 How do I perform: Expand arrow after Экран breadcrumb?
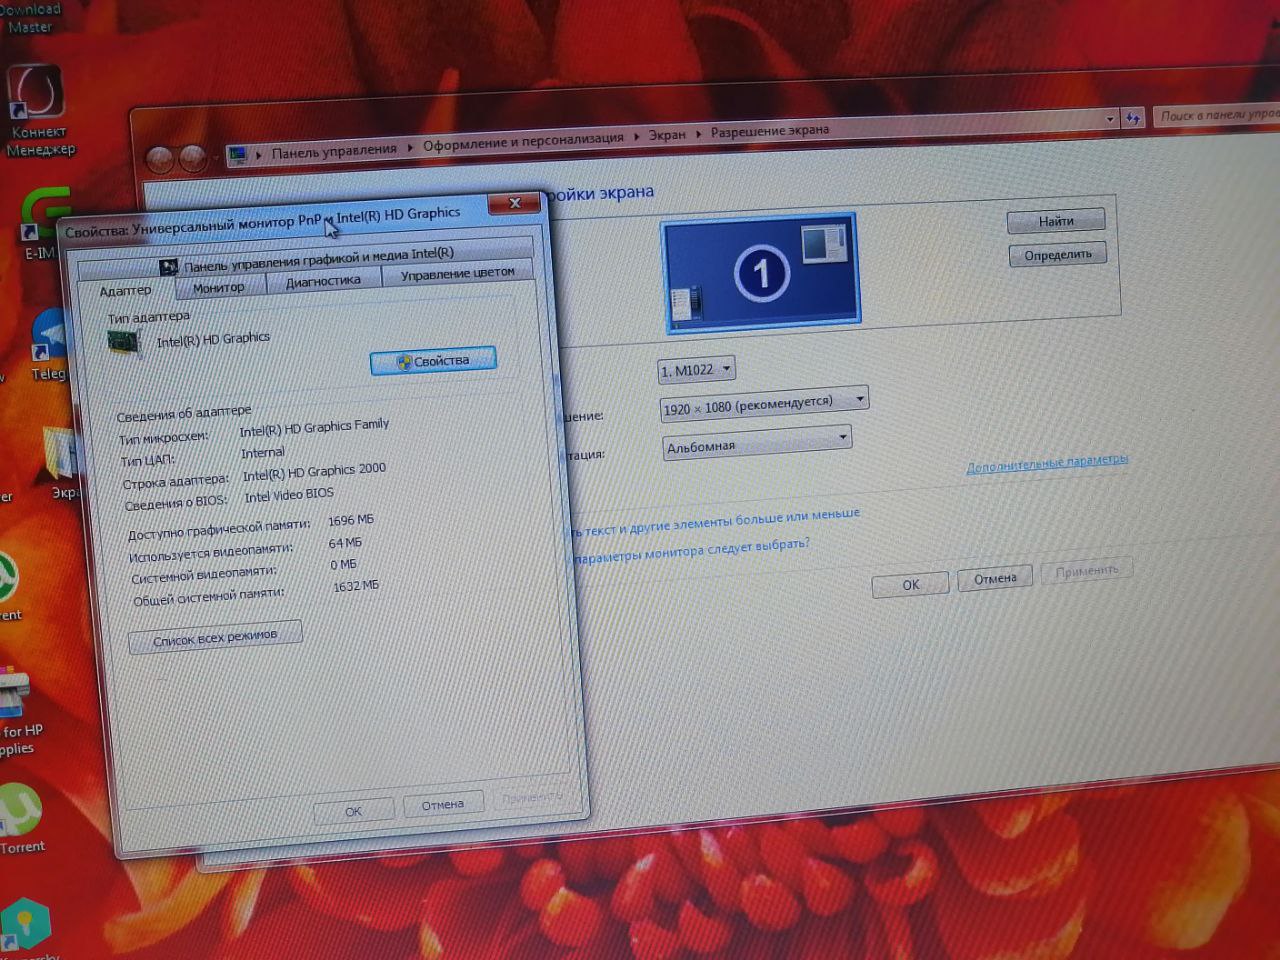(698, 133)
